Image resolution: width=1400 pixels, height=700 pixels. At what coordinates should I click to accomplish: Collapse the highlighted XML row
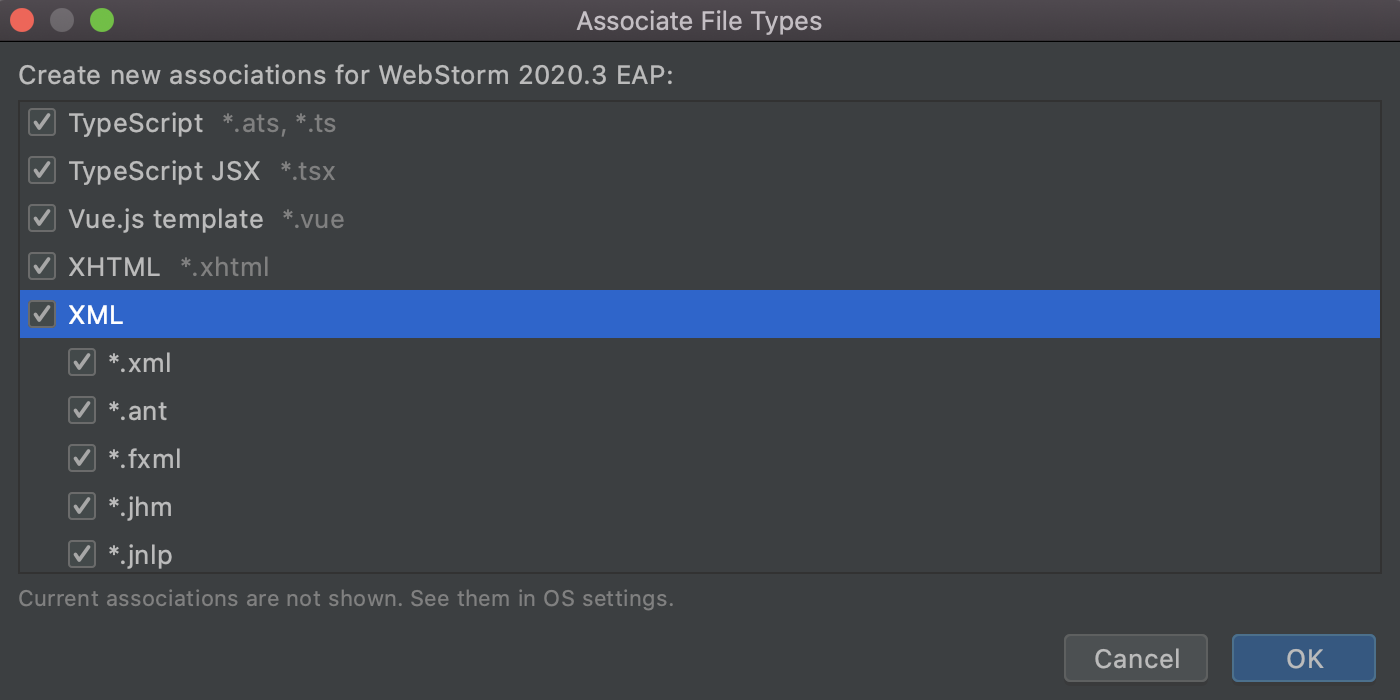pos(96,315)
